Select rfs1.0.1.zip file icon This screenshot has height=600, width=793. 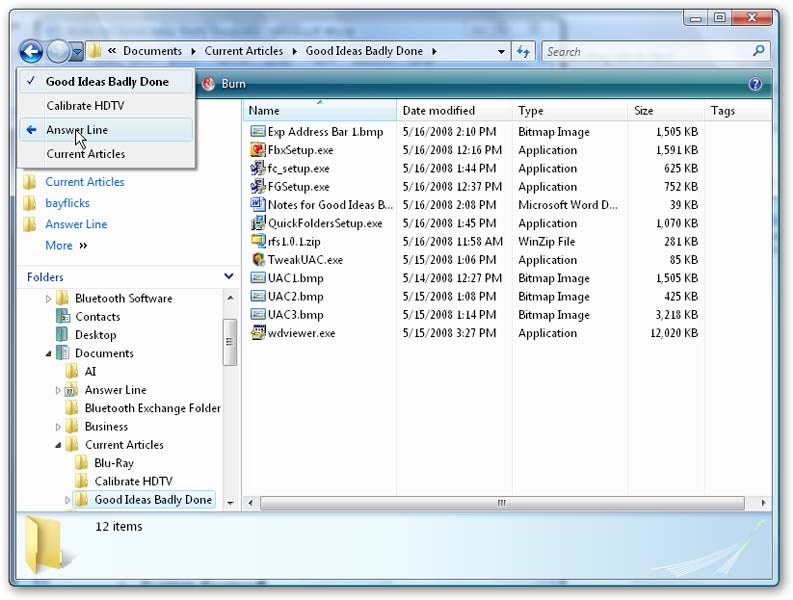[x=258, y=241]
